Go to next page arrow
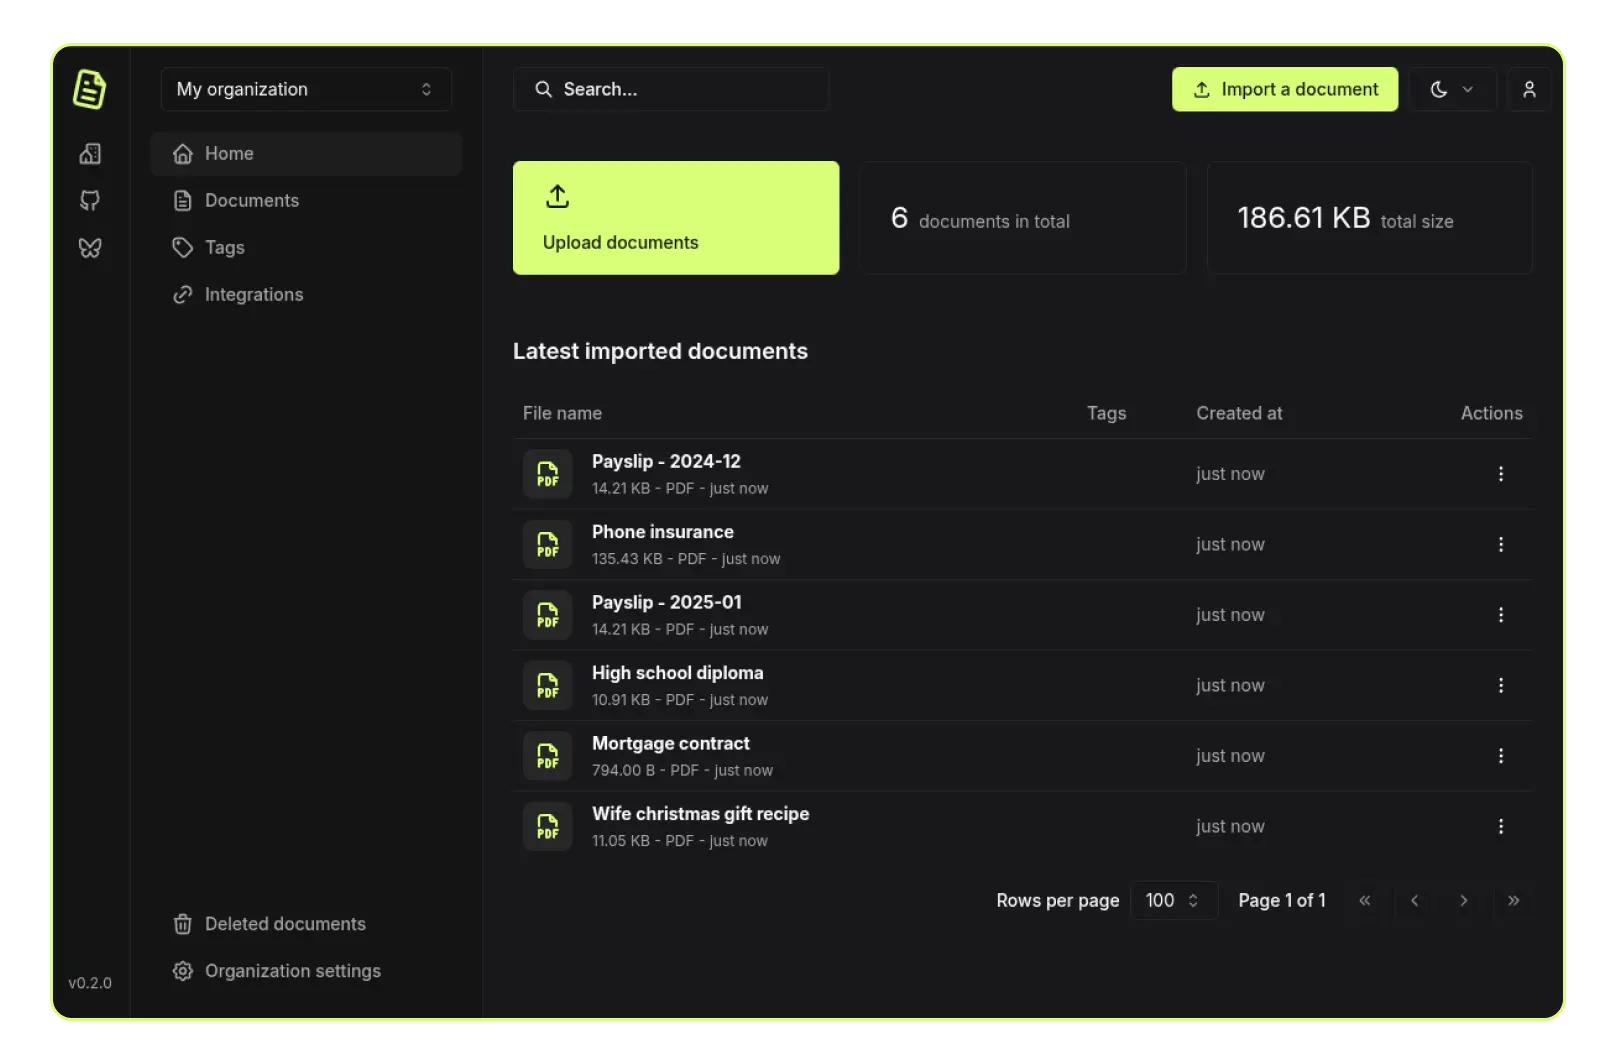 coord(1463,900)
